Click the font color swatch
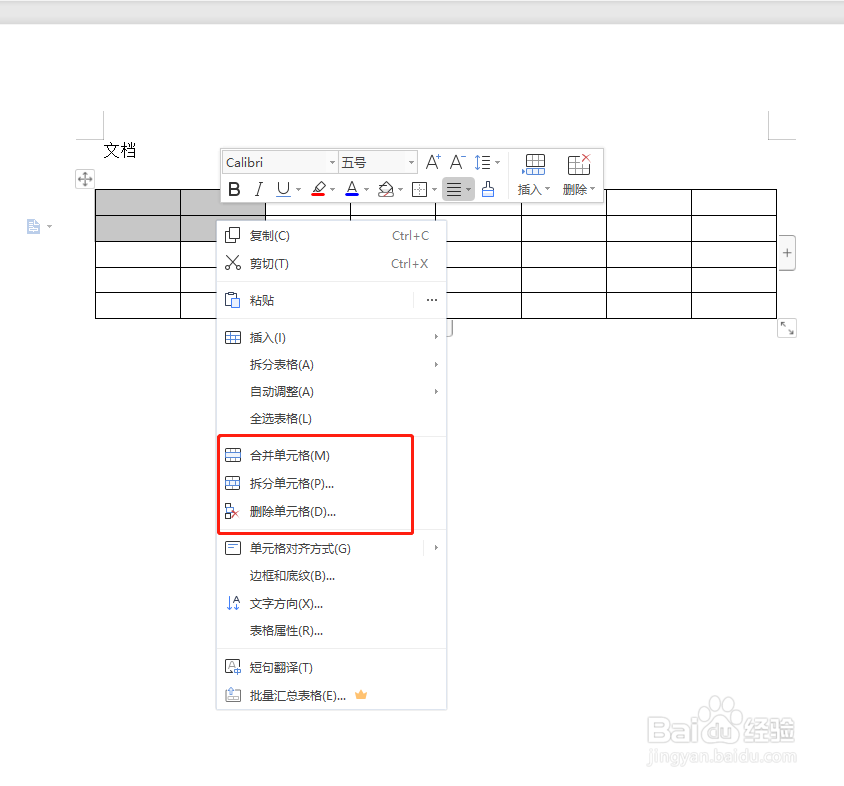 pyautogui.click(x=353, y=189)
